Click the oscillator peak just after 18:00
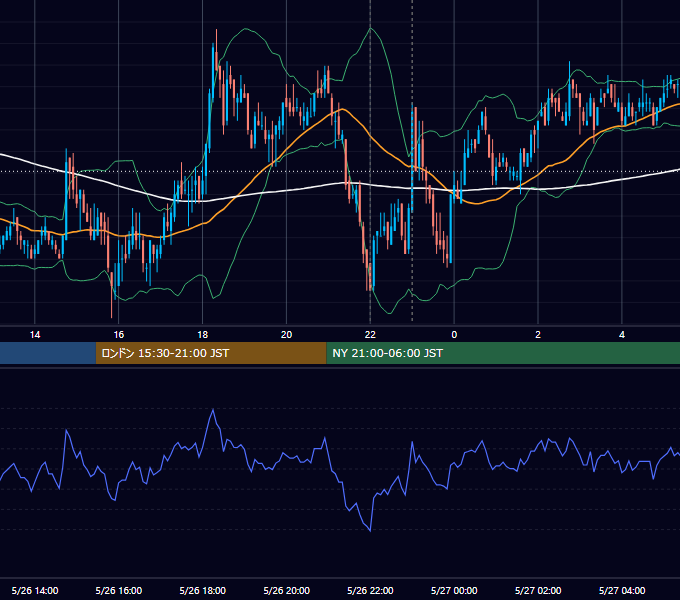 212,409
